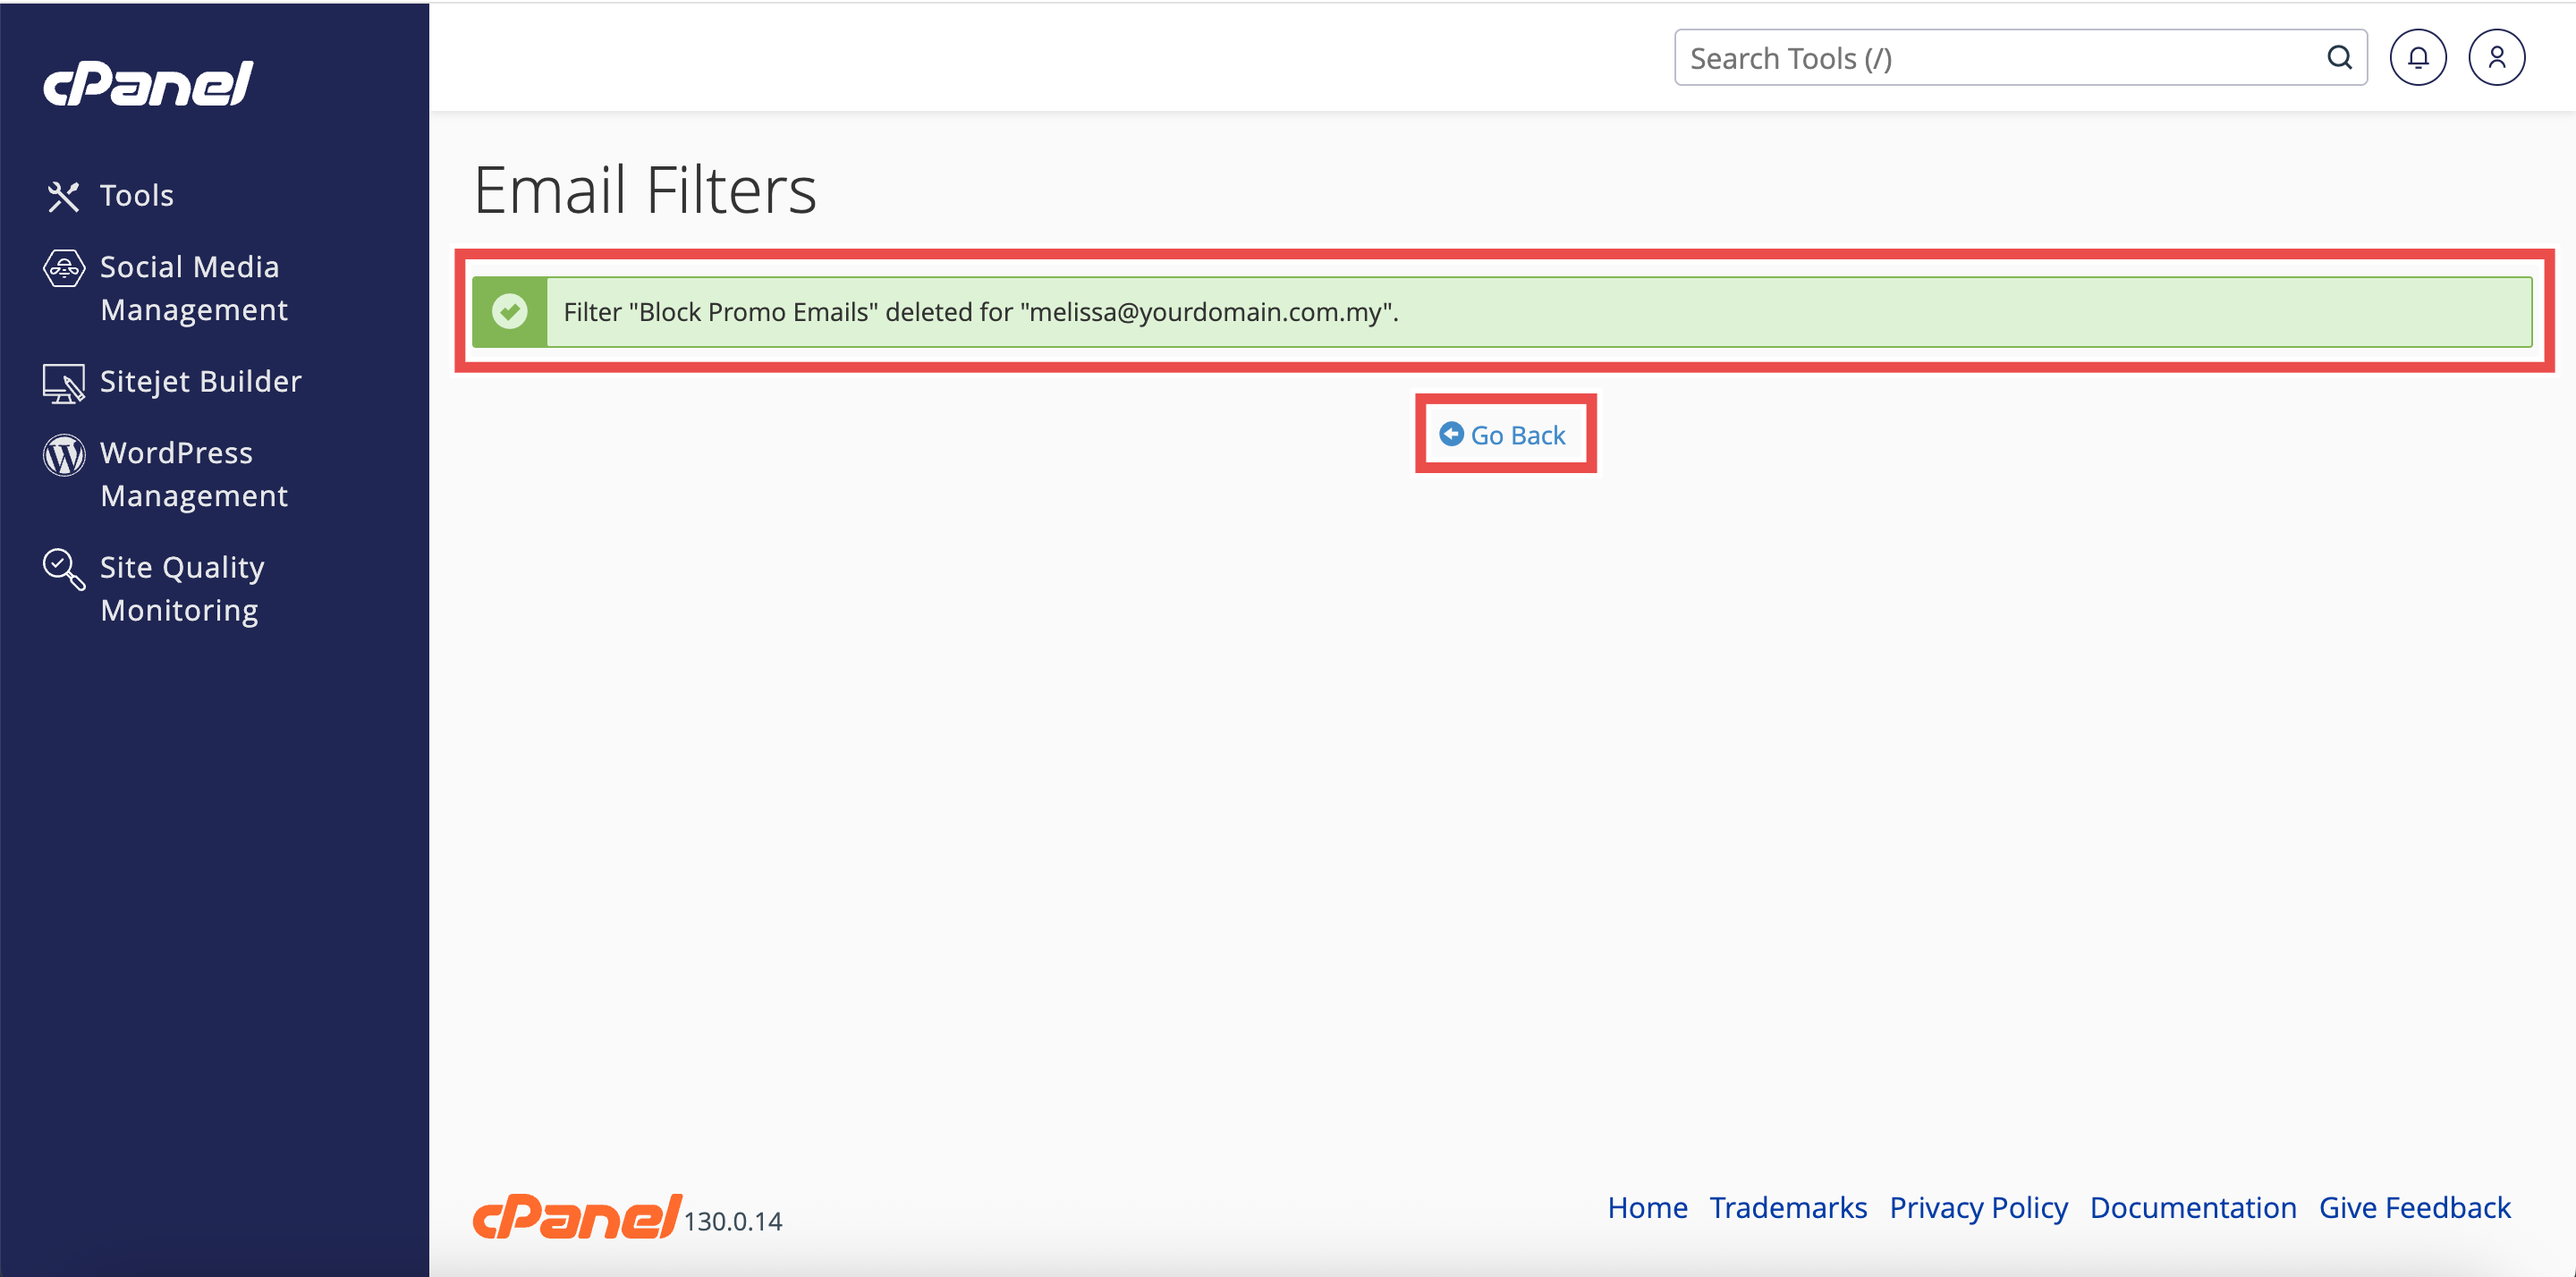Click the Tools wrench icon
2576x1277 pixels.
coord(63,196)
